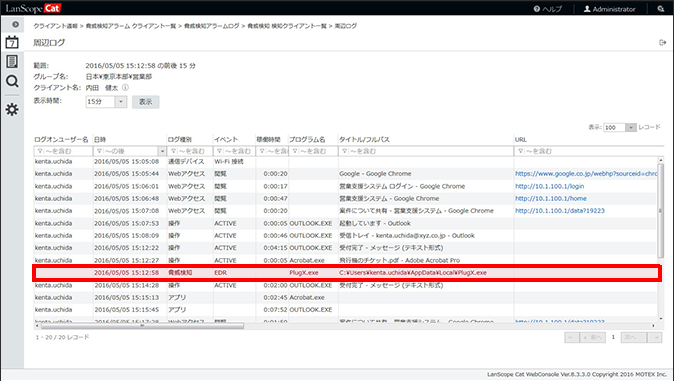Click the next page 次へ button

634,338
